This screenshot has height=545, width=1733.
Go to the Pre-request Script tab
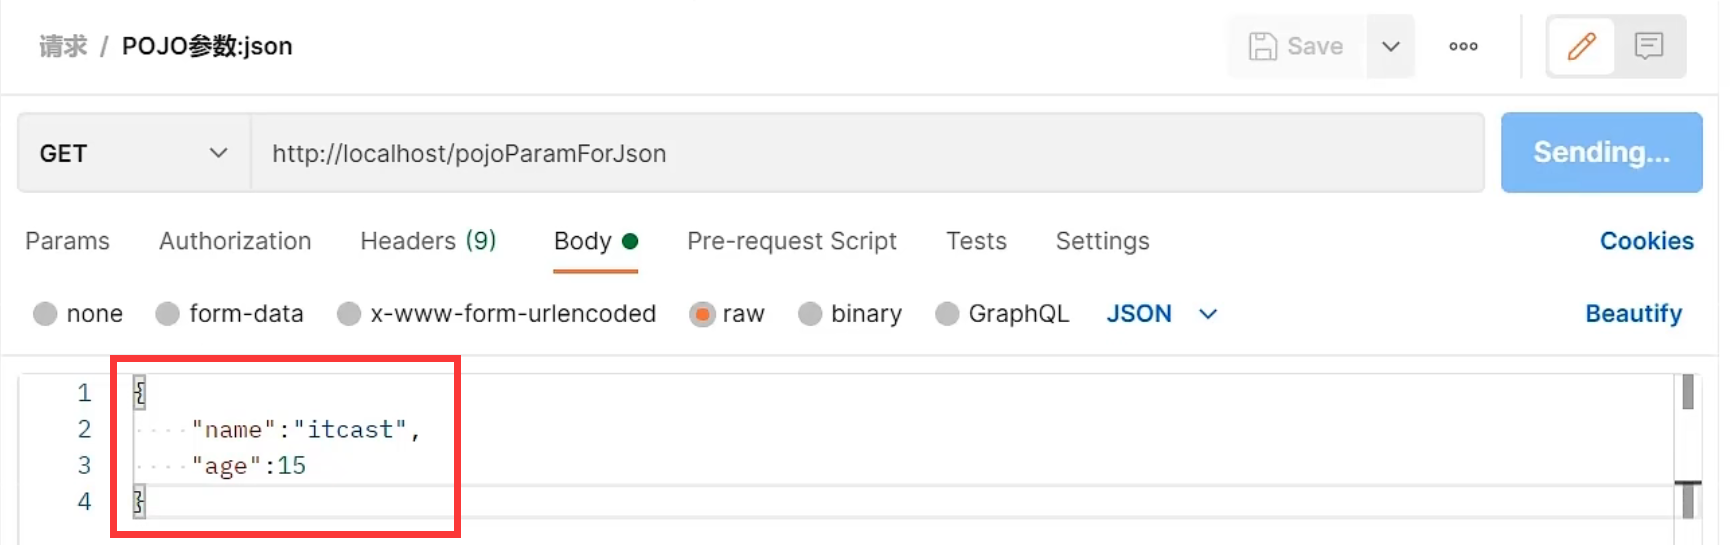tap(792, 241)
